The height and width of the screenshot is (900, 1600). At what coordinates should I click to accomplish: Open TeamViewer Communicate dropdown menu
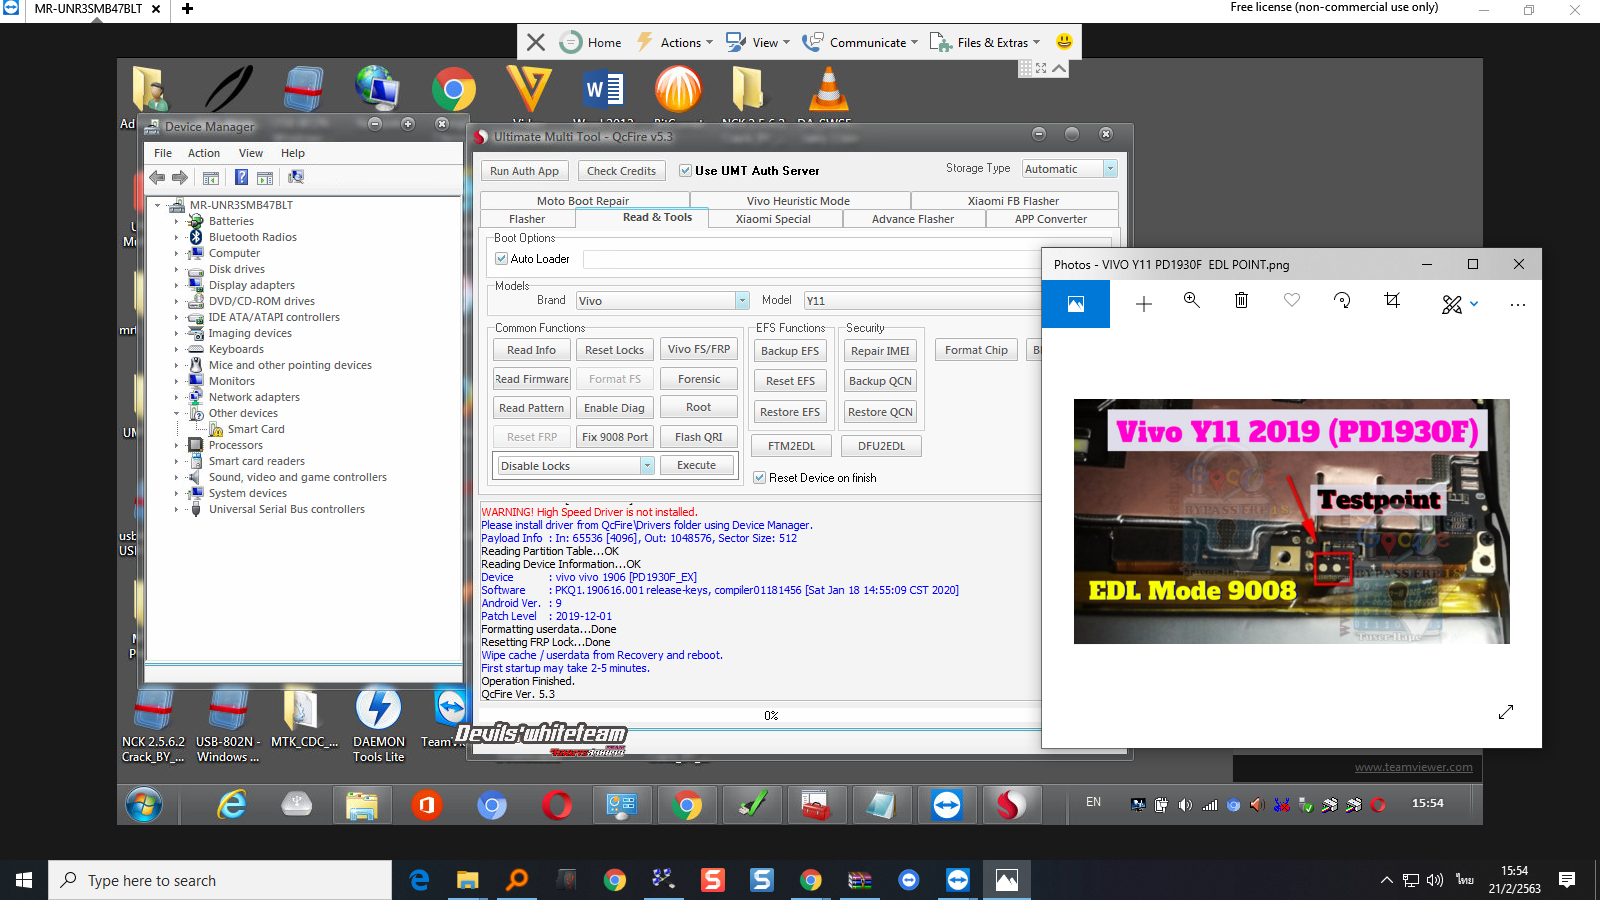(x=860, y=42)
